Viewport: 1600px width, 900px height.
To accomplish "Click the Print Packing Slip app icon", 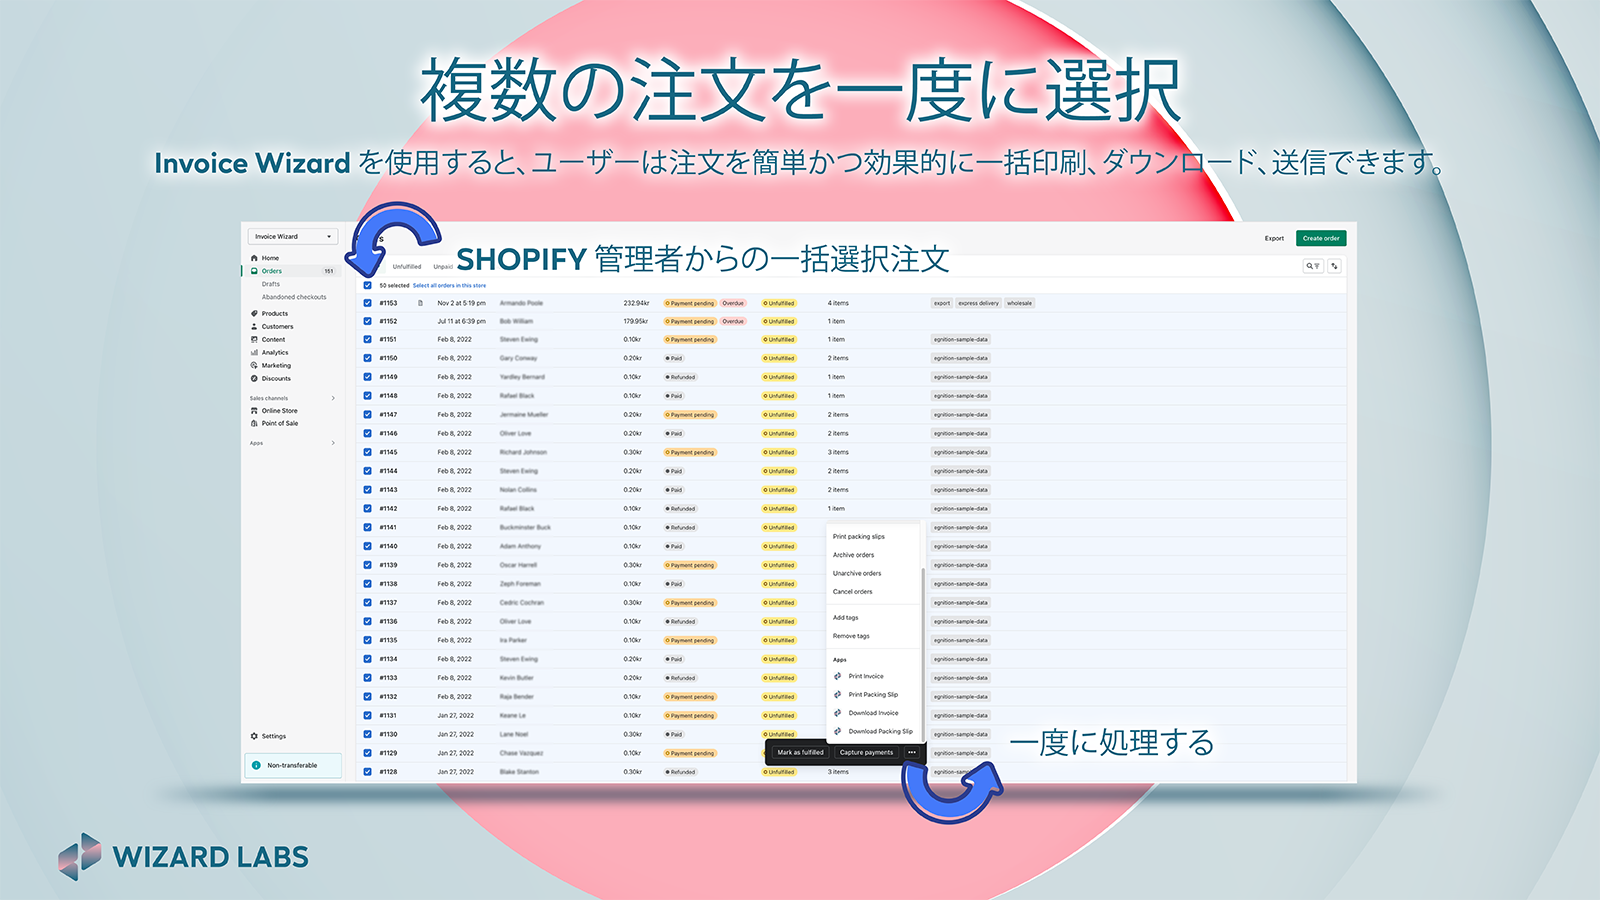I will pos(838,695).
